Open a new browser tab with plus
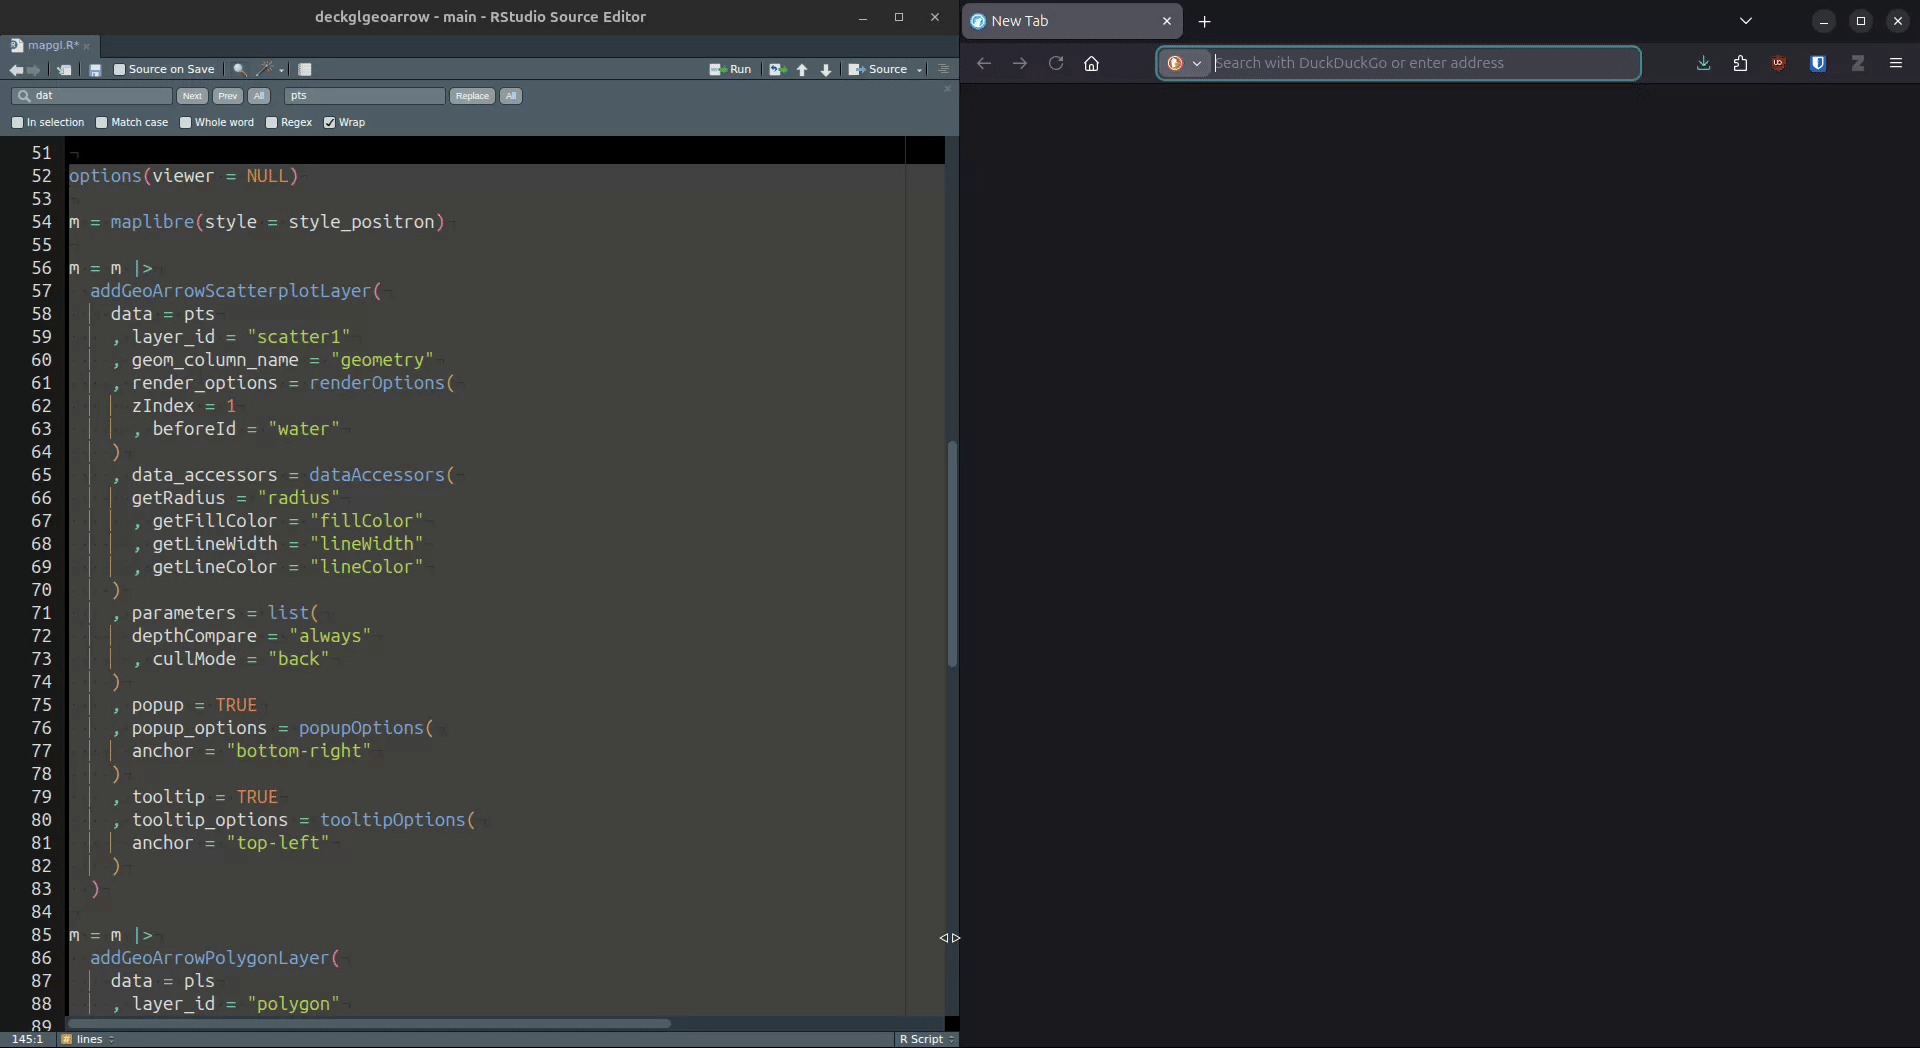The width and height of the screenshot is (1920, 1048). click(x=1204, y=21)
